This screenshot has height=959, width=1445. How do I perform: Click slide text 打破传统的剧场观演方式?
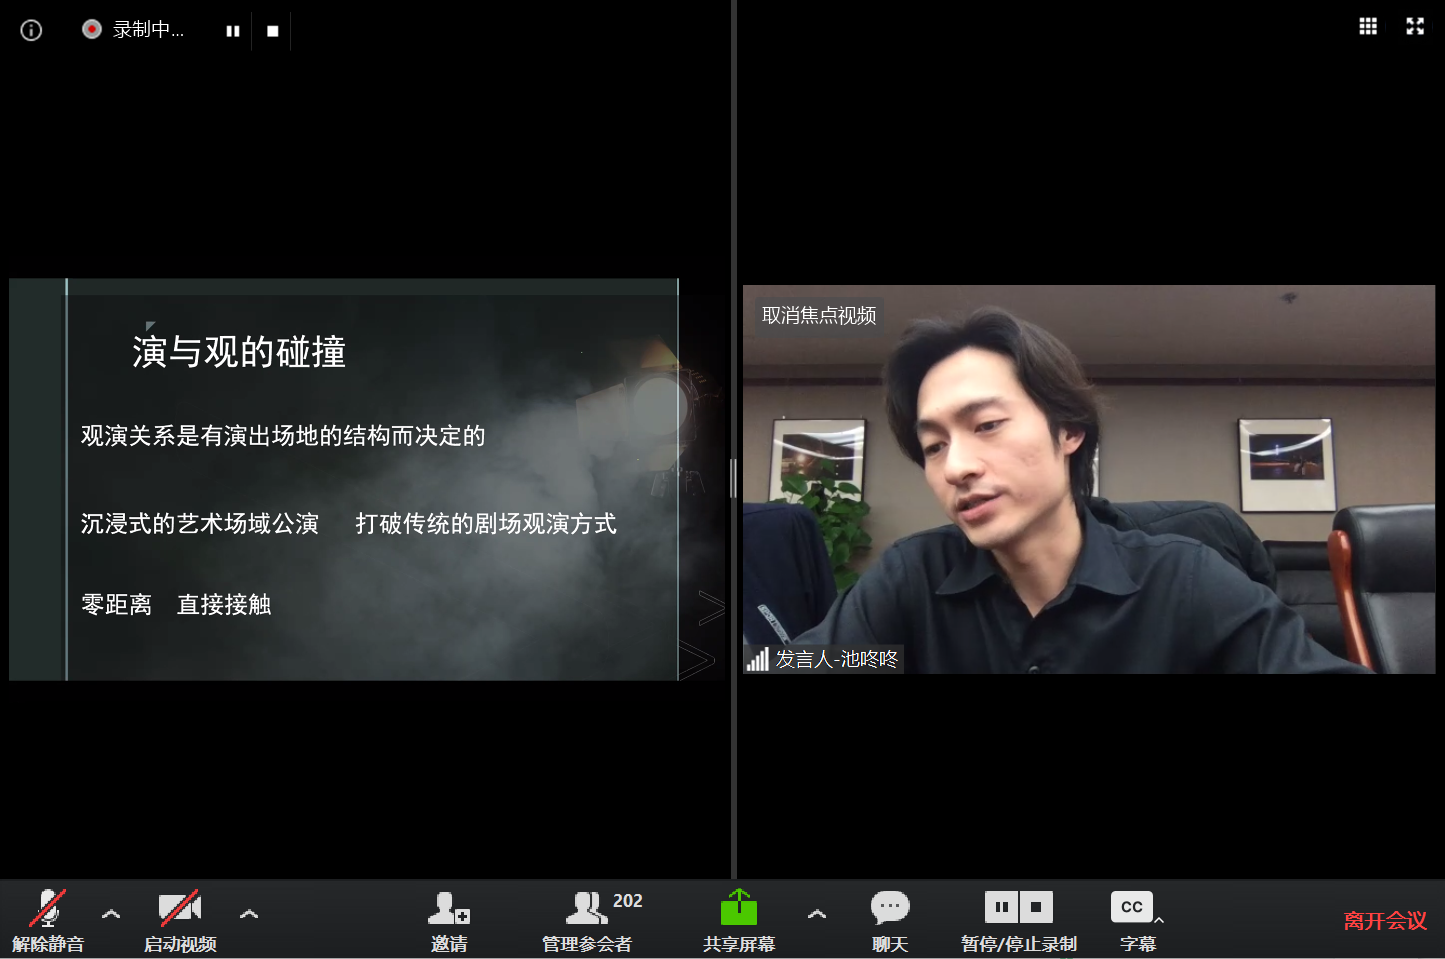[x=486, y=524]
